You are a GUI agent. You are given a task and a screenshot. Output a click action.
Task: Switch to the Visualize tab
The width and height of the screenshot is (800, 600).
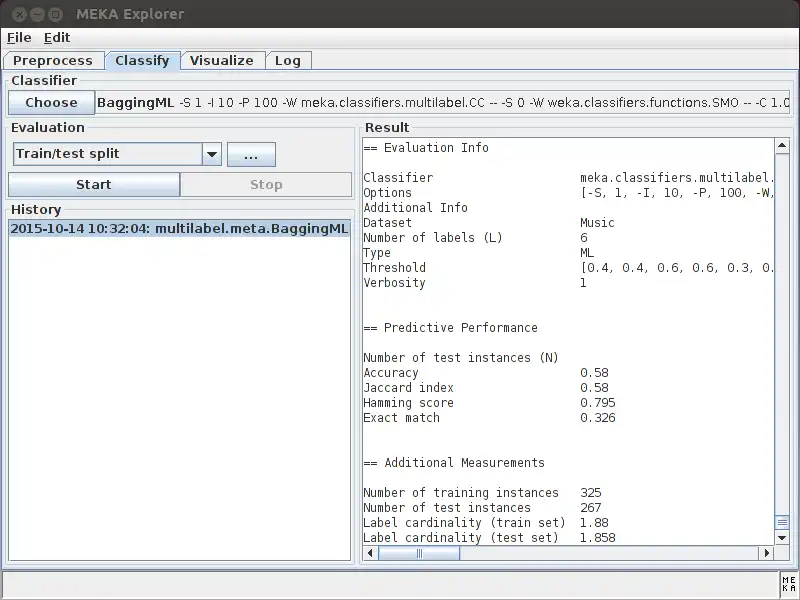point(222,60)
